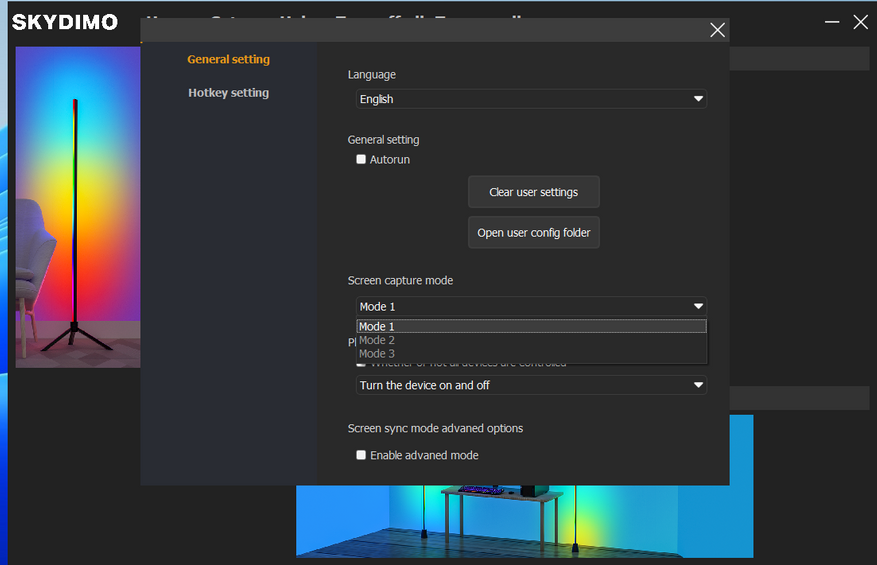Viewport: 877px width, 565px height.
Task: Minimize the Skydimo main window
Action: pyautogui.click(x=832, y=21)
